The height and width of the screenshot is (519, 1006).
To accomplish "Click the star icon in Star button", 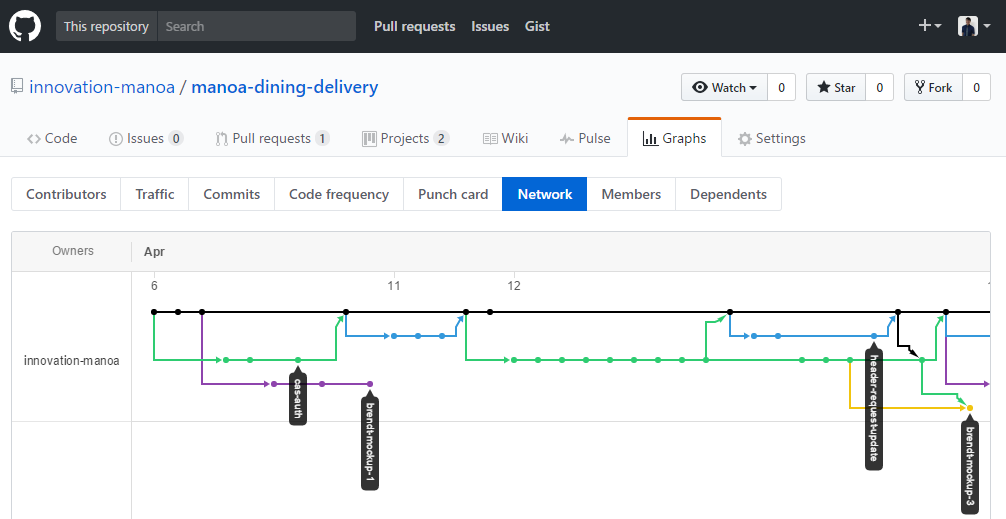I will [824, 87].
